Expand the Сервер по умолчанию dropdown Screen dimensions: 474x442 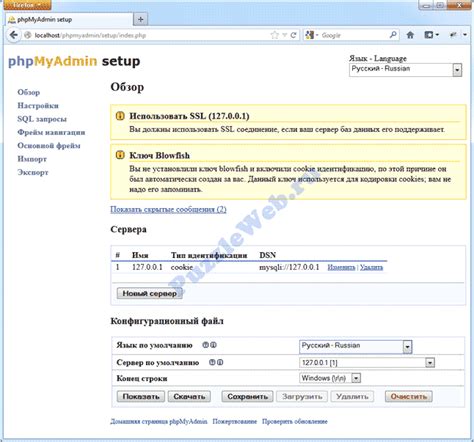tap(430, 362)
